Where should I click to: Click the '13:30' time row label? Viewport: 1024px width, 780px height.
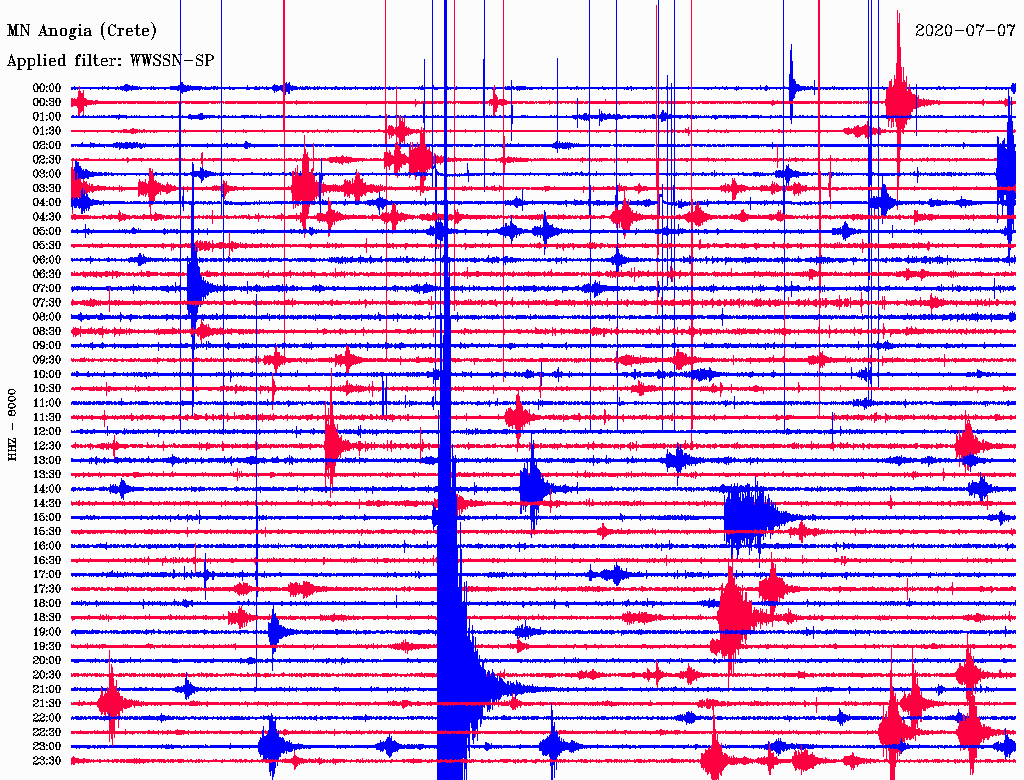47,475
